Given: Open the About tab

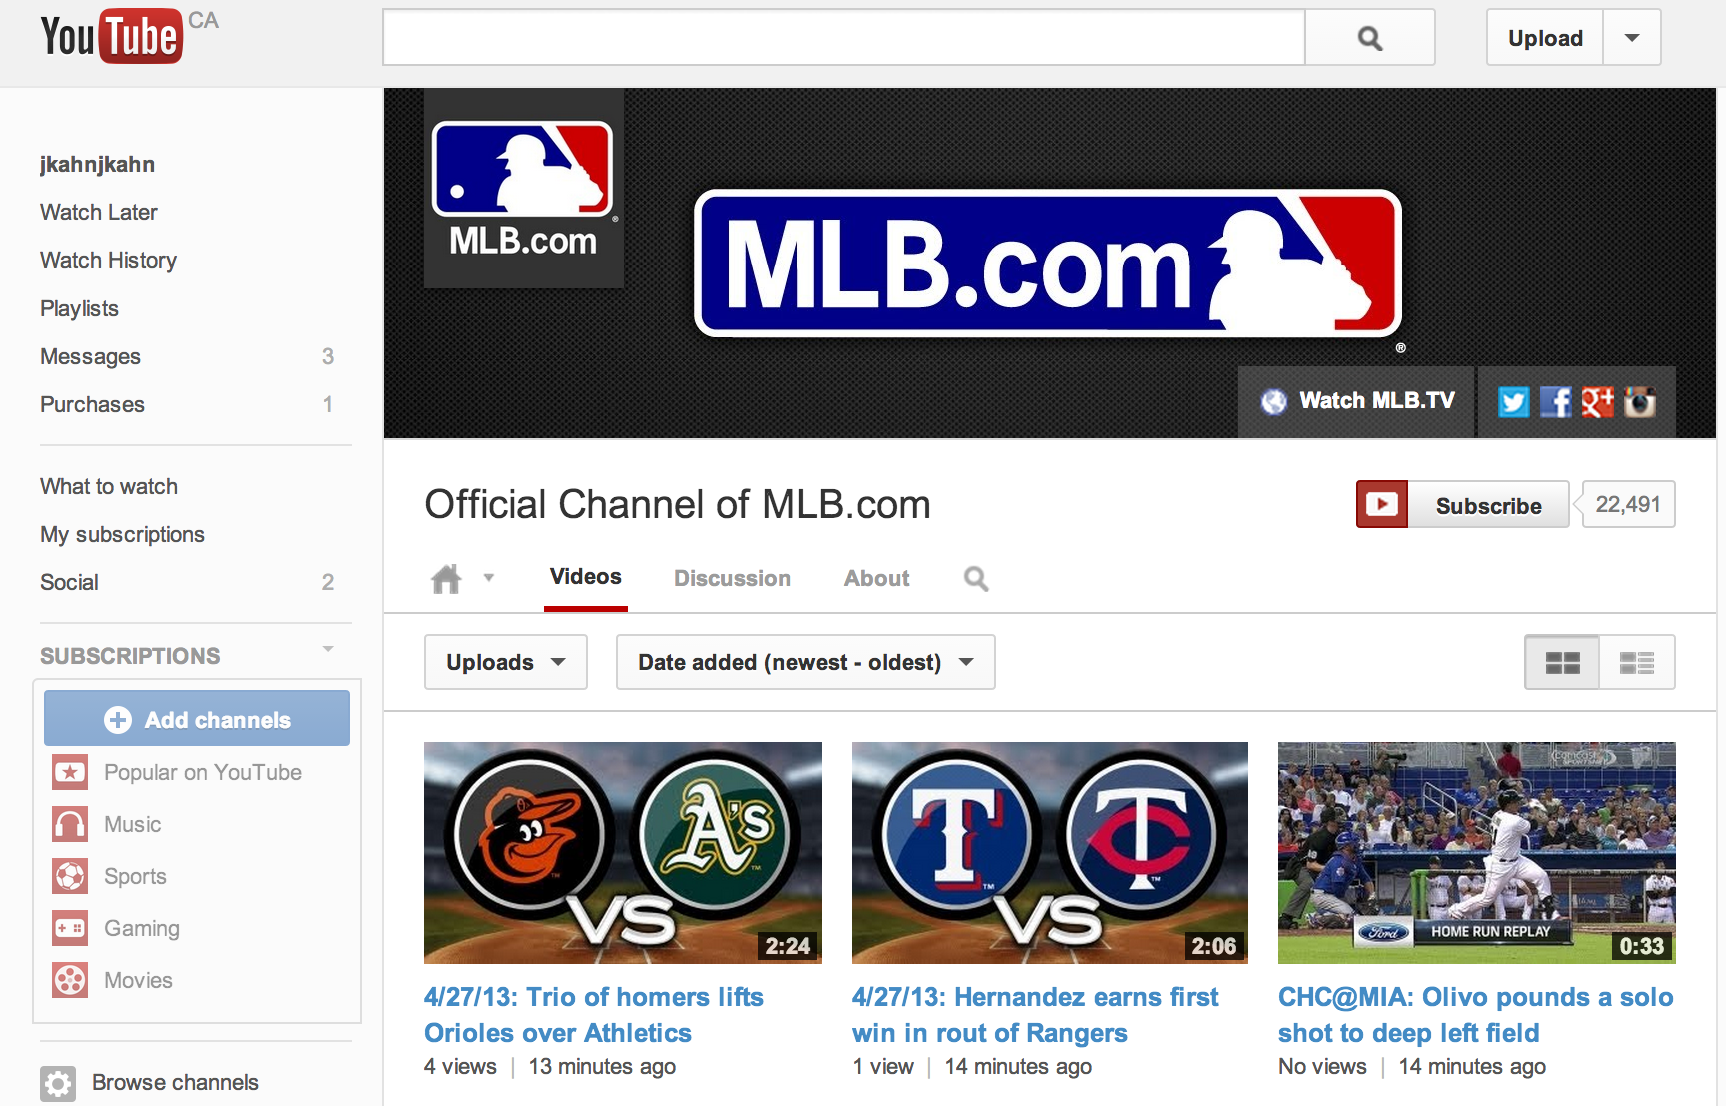Looking at the screenshot, I should pos(875,578).
